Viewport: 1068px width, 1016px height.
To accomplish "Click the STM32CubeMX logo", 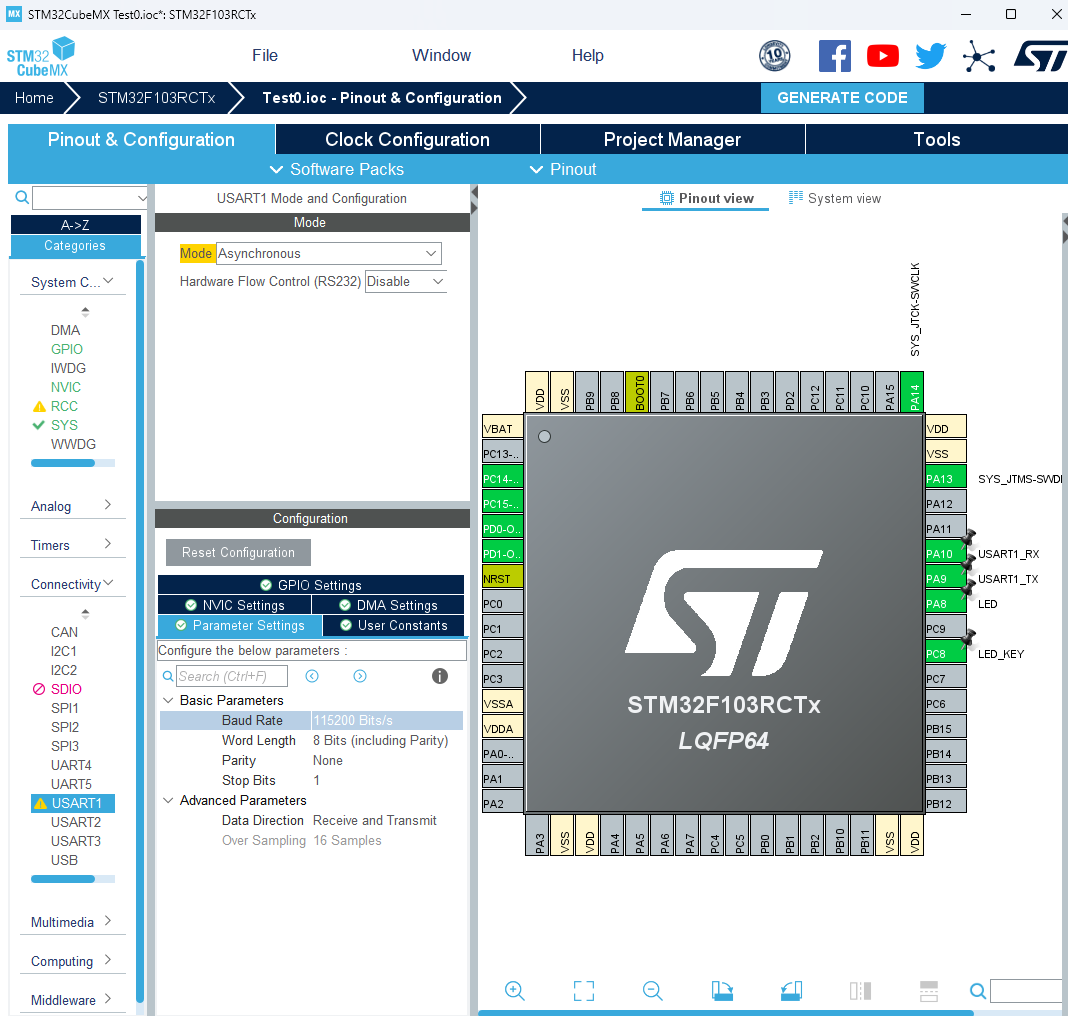I will tap(41, 57).
